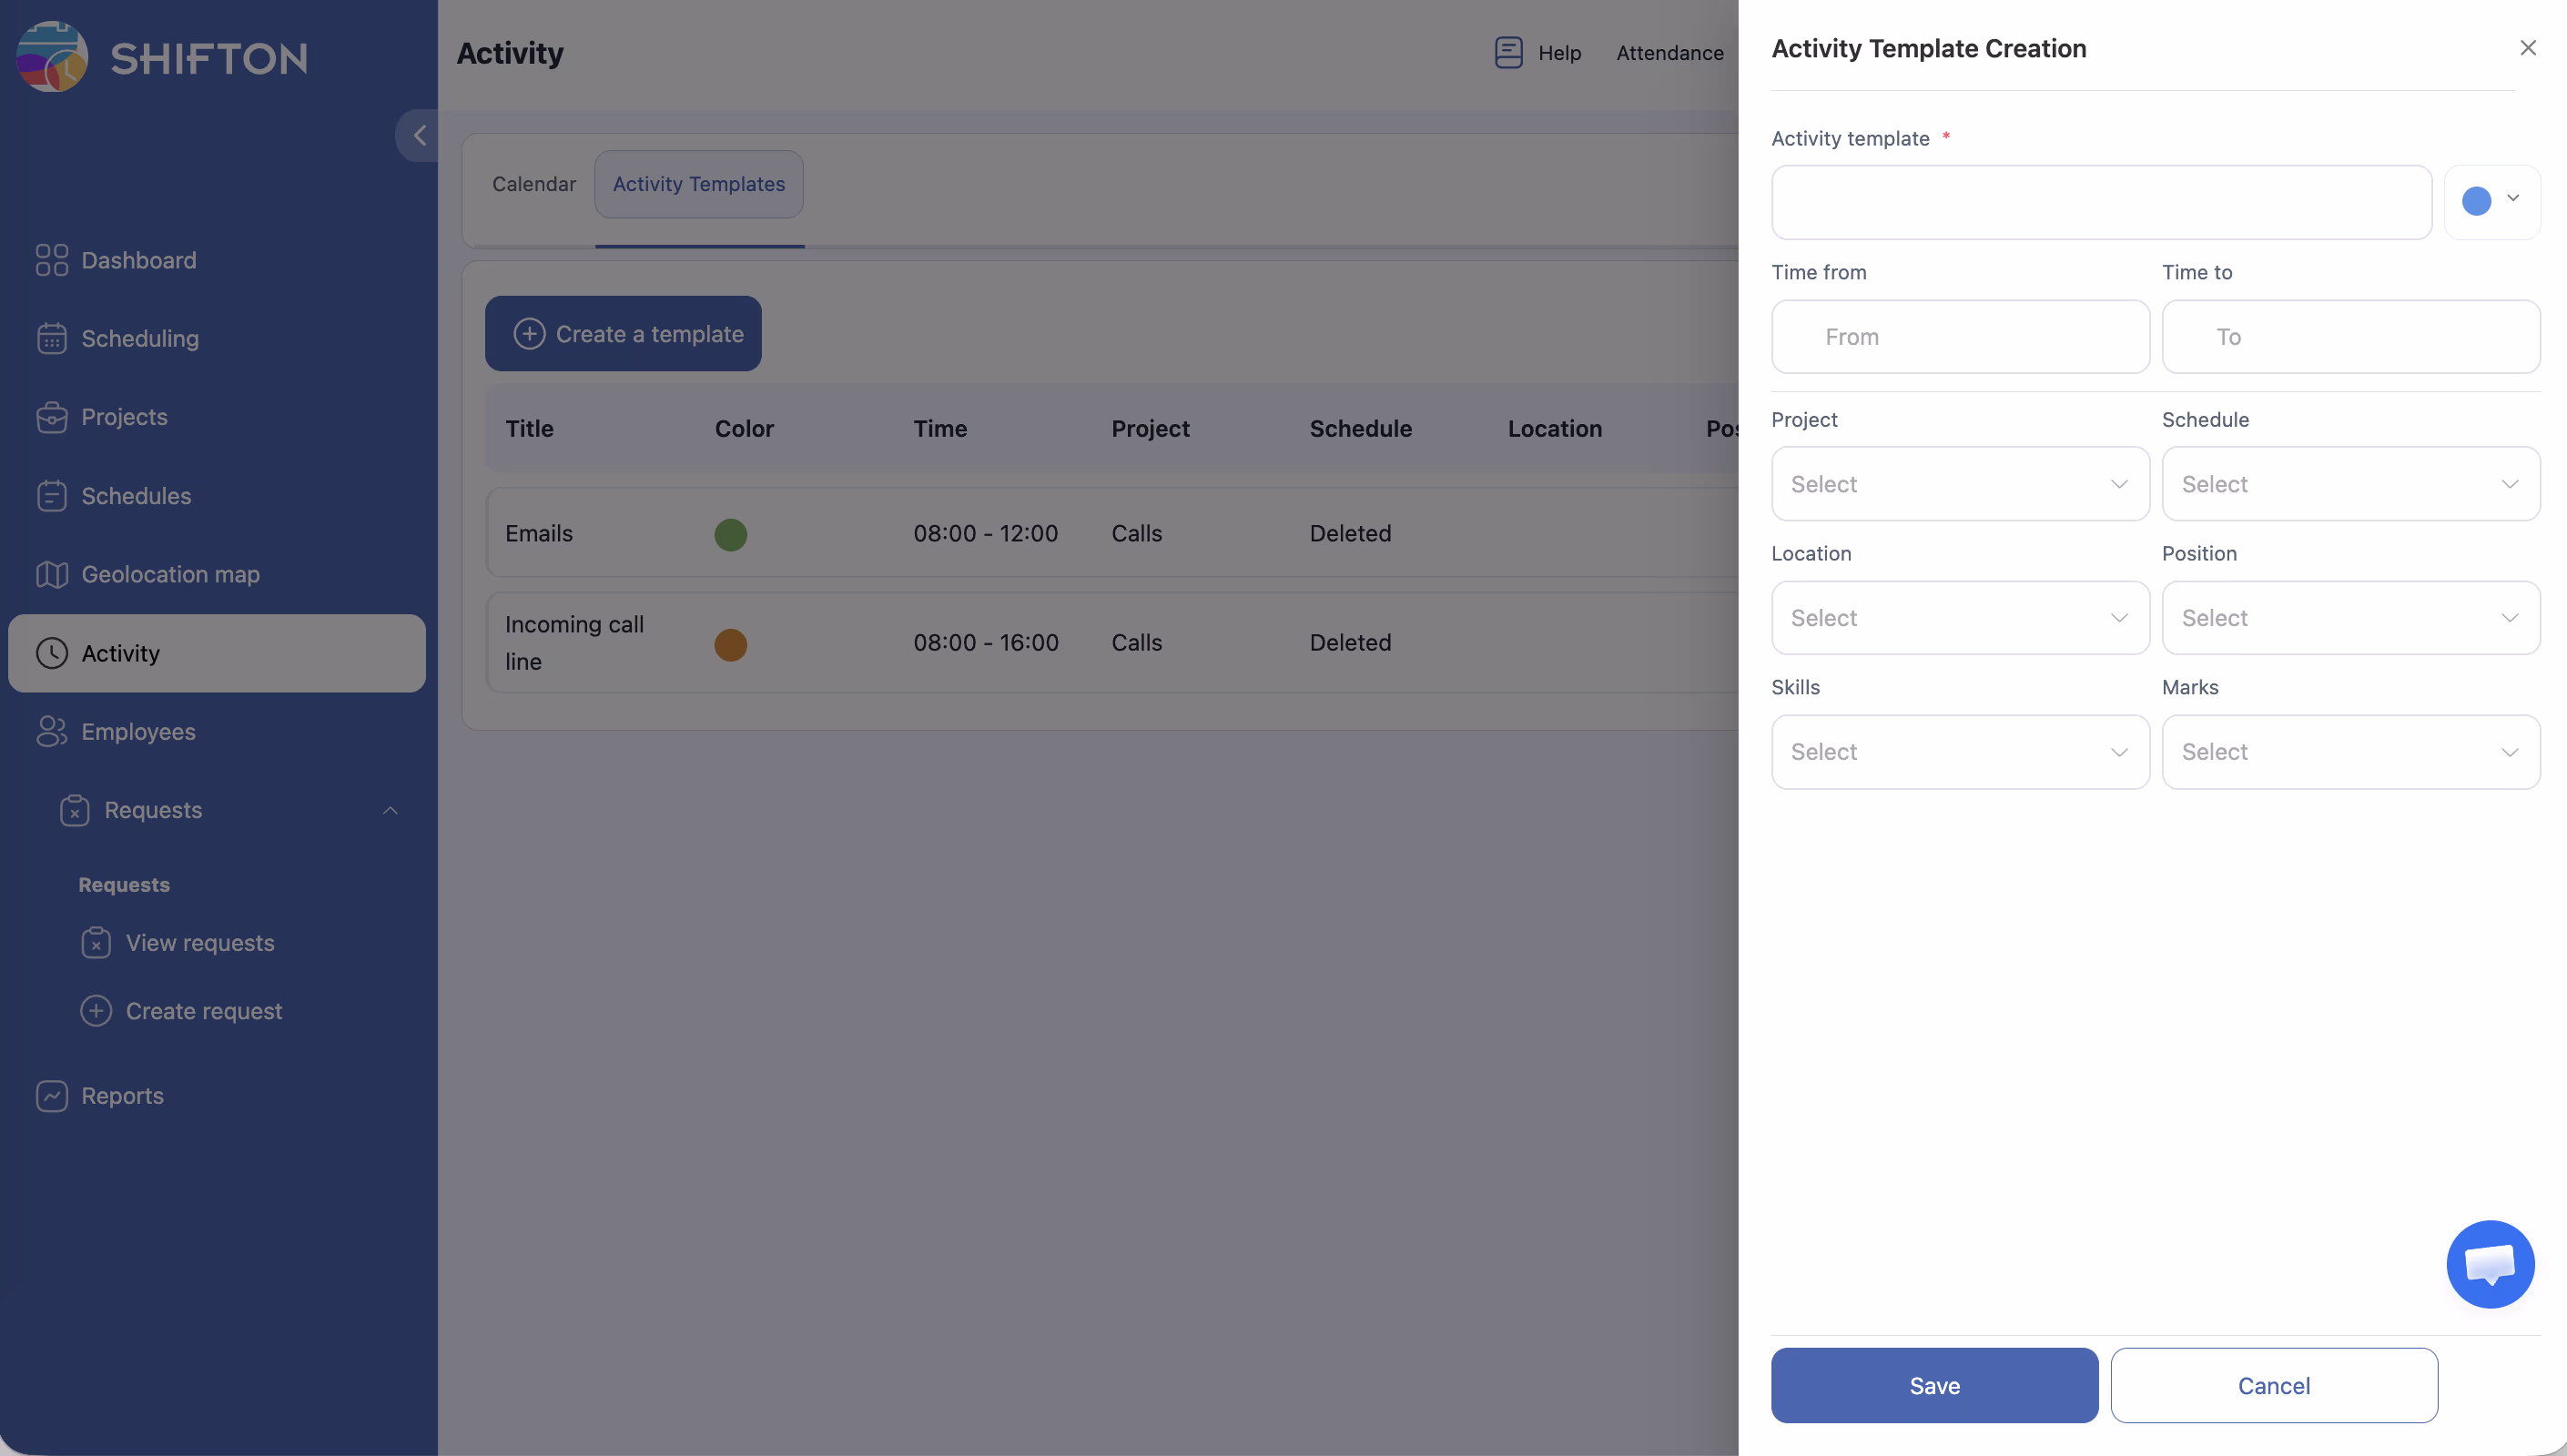The width and height of the screenshot is (2567, 1456).
Task: Click the Scheduling calendar icon
Action: pos(52,339)
